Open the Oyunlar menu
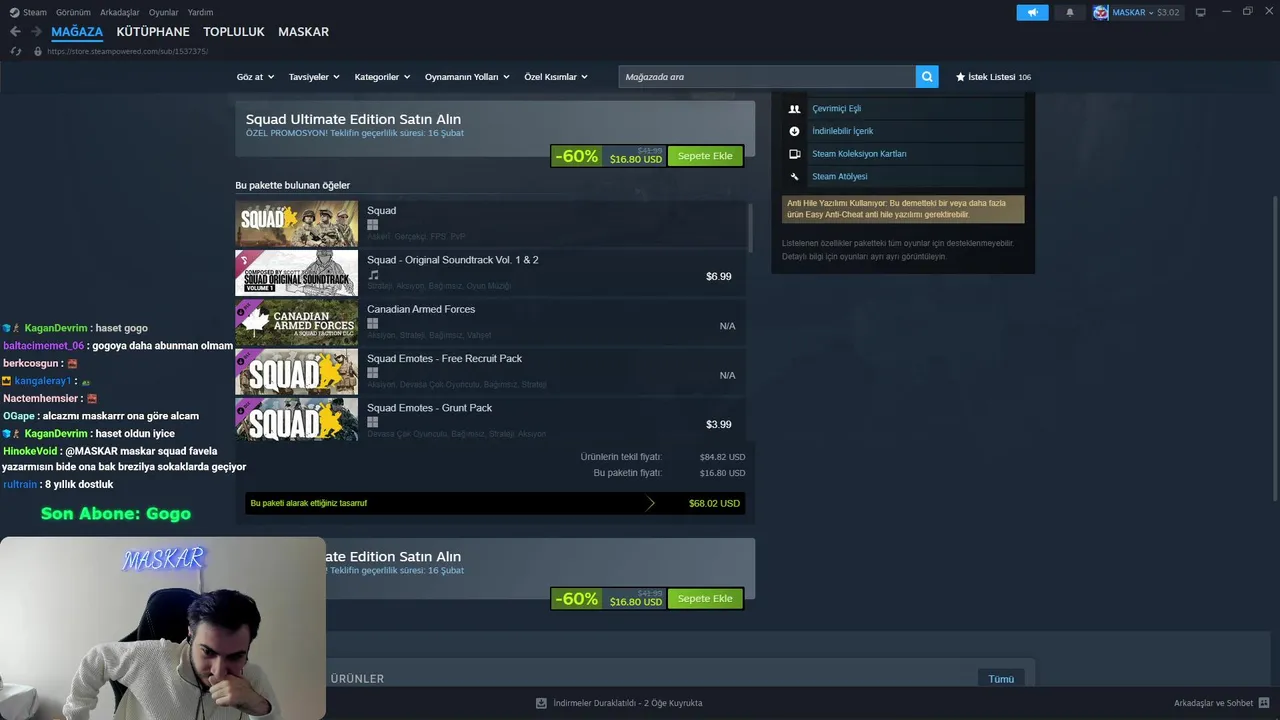1280x720 pixels. pos(163,12)
